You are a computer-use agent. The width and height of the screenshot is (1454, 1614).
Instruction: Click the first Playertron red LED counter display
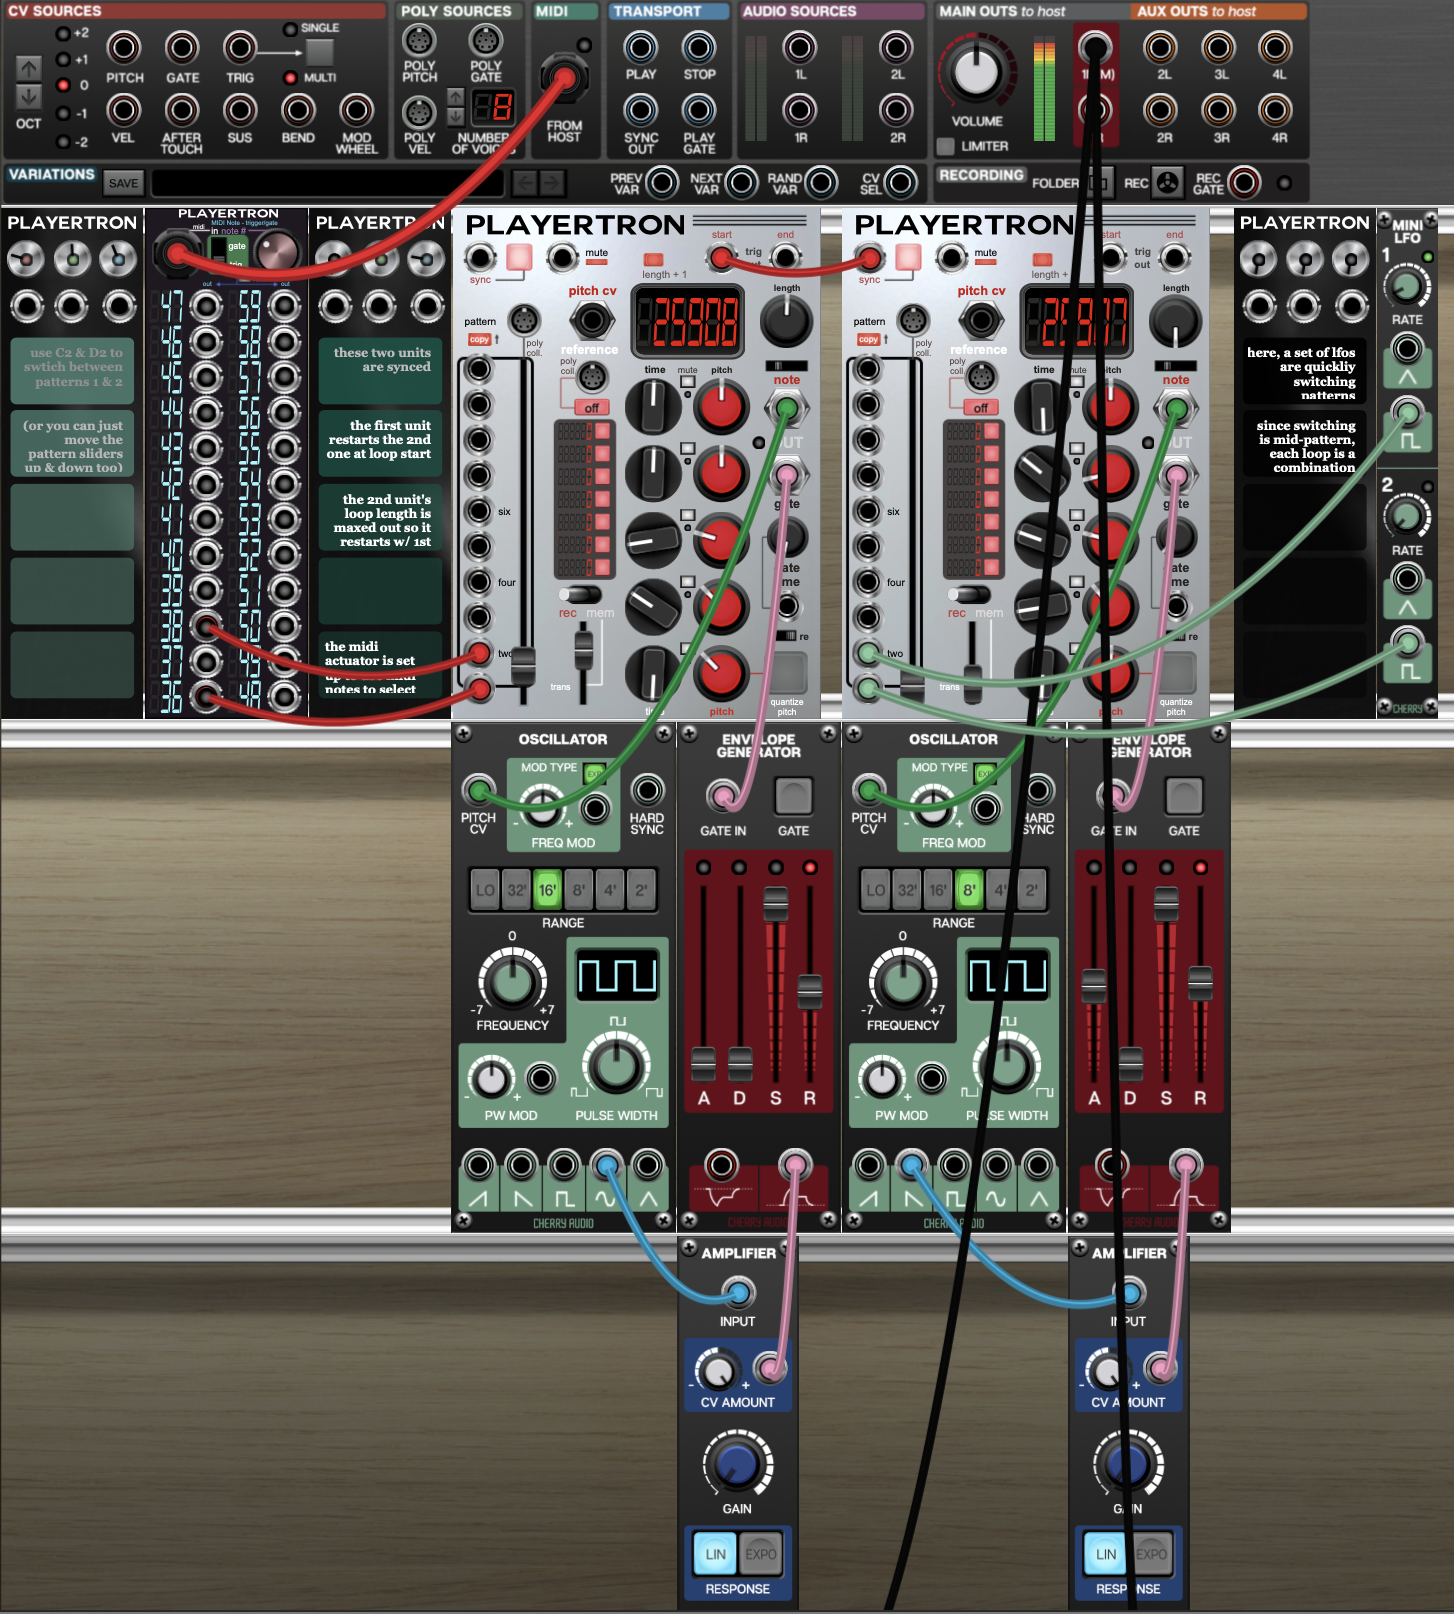[688, 321]
